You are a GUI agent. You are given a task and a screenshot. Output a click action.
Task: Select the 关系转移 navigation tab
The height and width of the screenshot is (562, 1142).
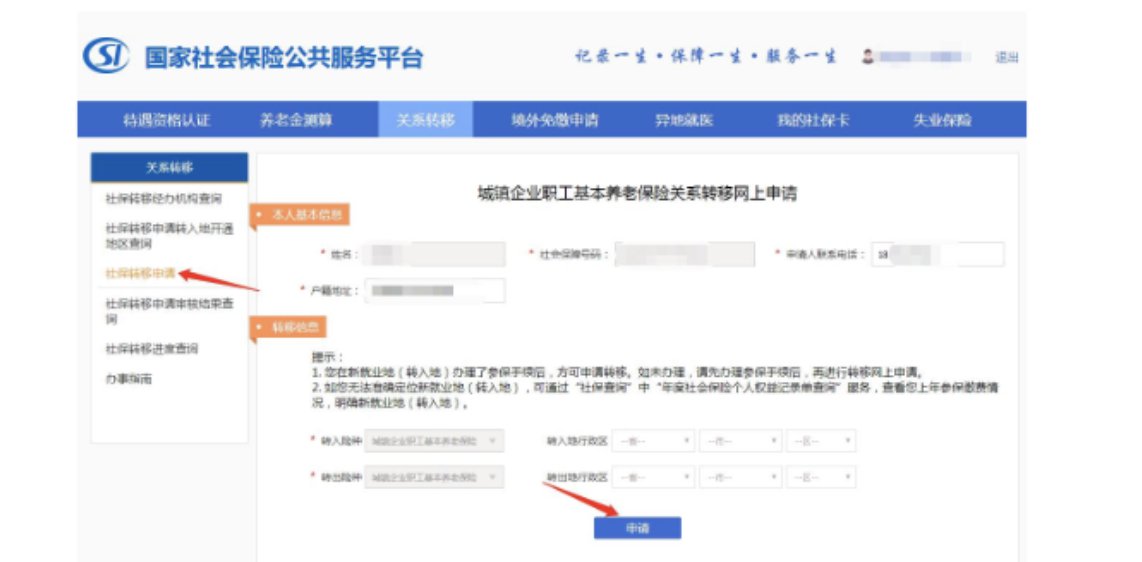tap(425, 119)
